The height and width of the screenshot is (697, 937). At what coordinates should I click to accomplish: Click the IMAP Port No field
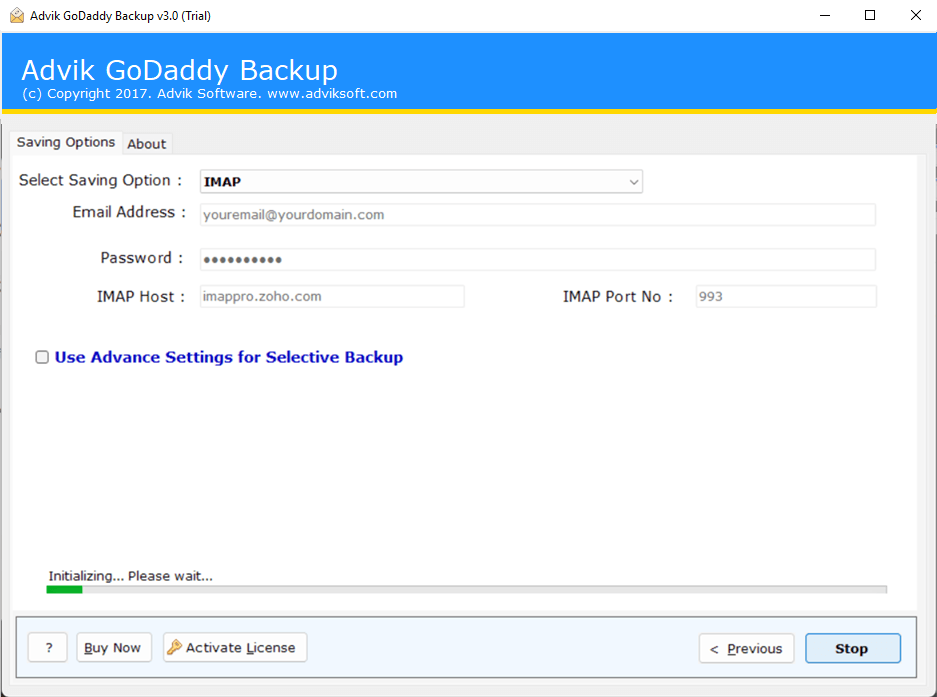point(786,296)
